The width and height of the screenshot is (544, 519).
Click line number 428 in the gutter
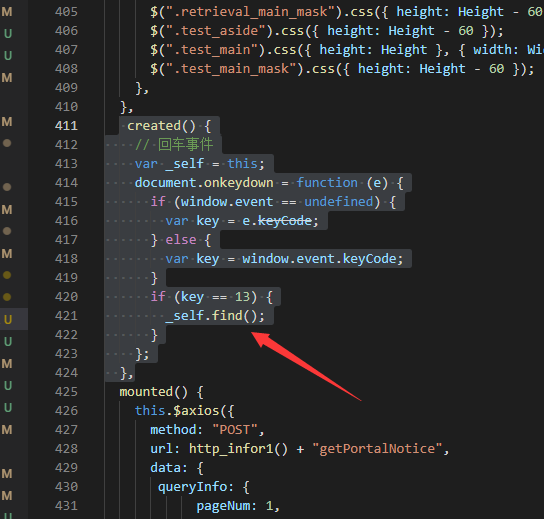(x=66, y=449)
